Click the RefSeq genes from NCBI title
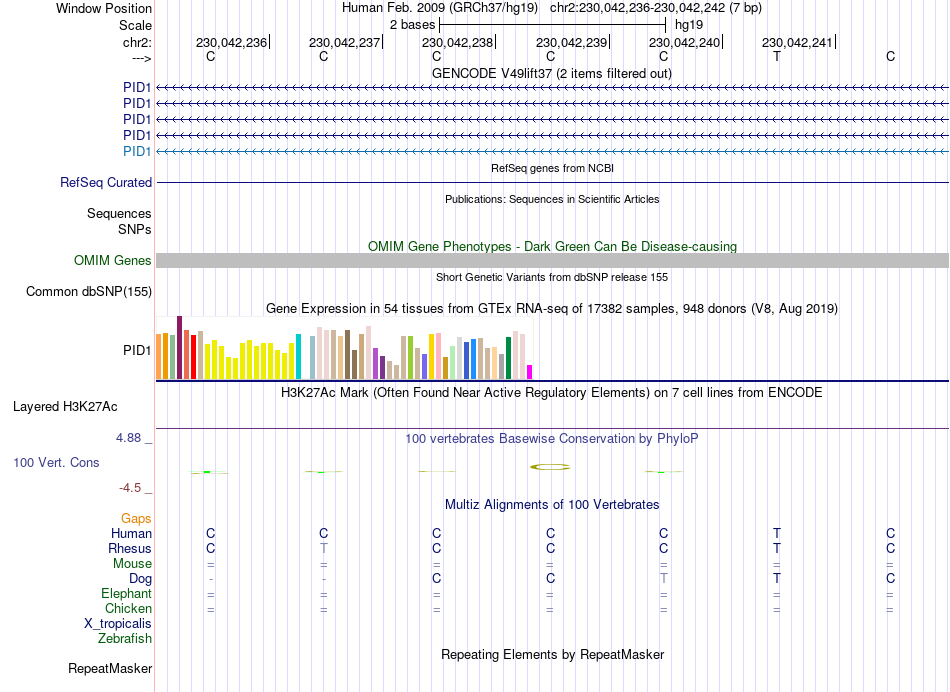 pos(553,168)
